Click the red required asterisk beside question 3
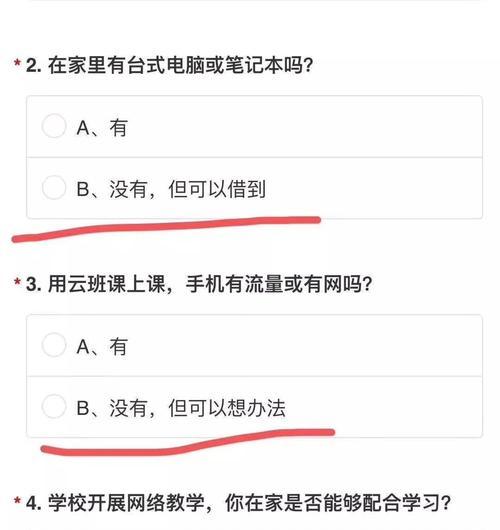Viewport: 500px width, 530px height. click(17, 282)
